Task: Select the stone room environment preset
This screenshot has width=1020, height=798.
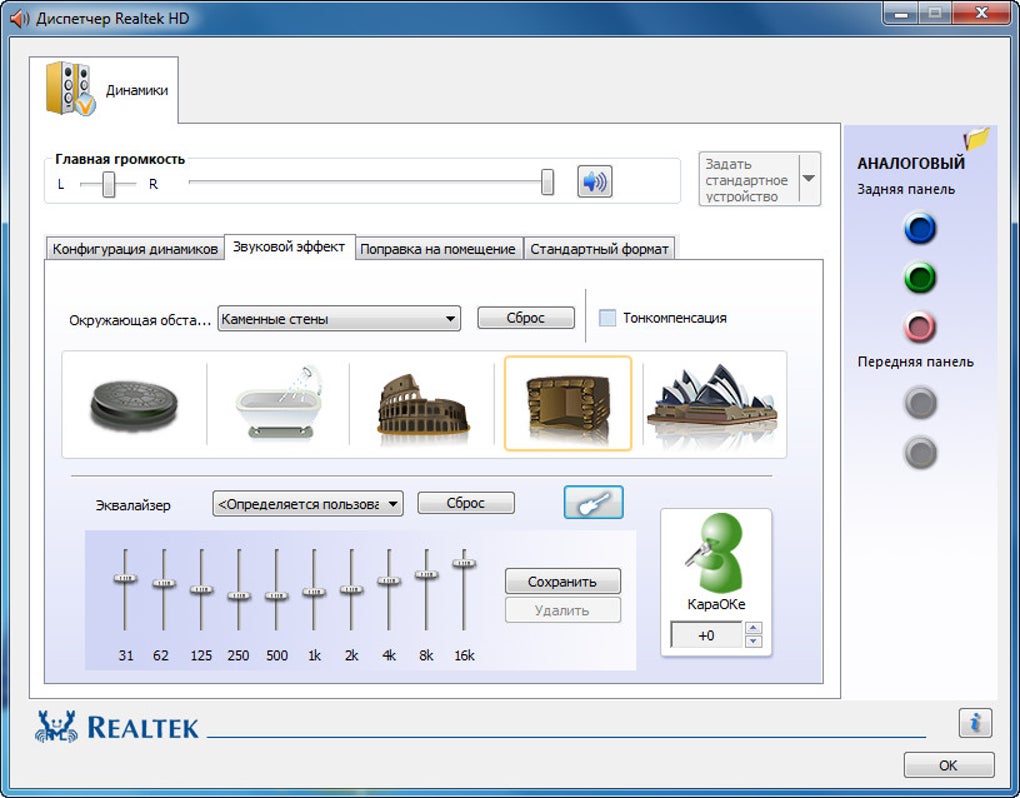Action: pos(568,403)
